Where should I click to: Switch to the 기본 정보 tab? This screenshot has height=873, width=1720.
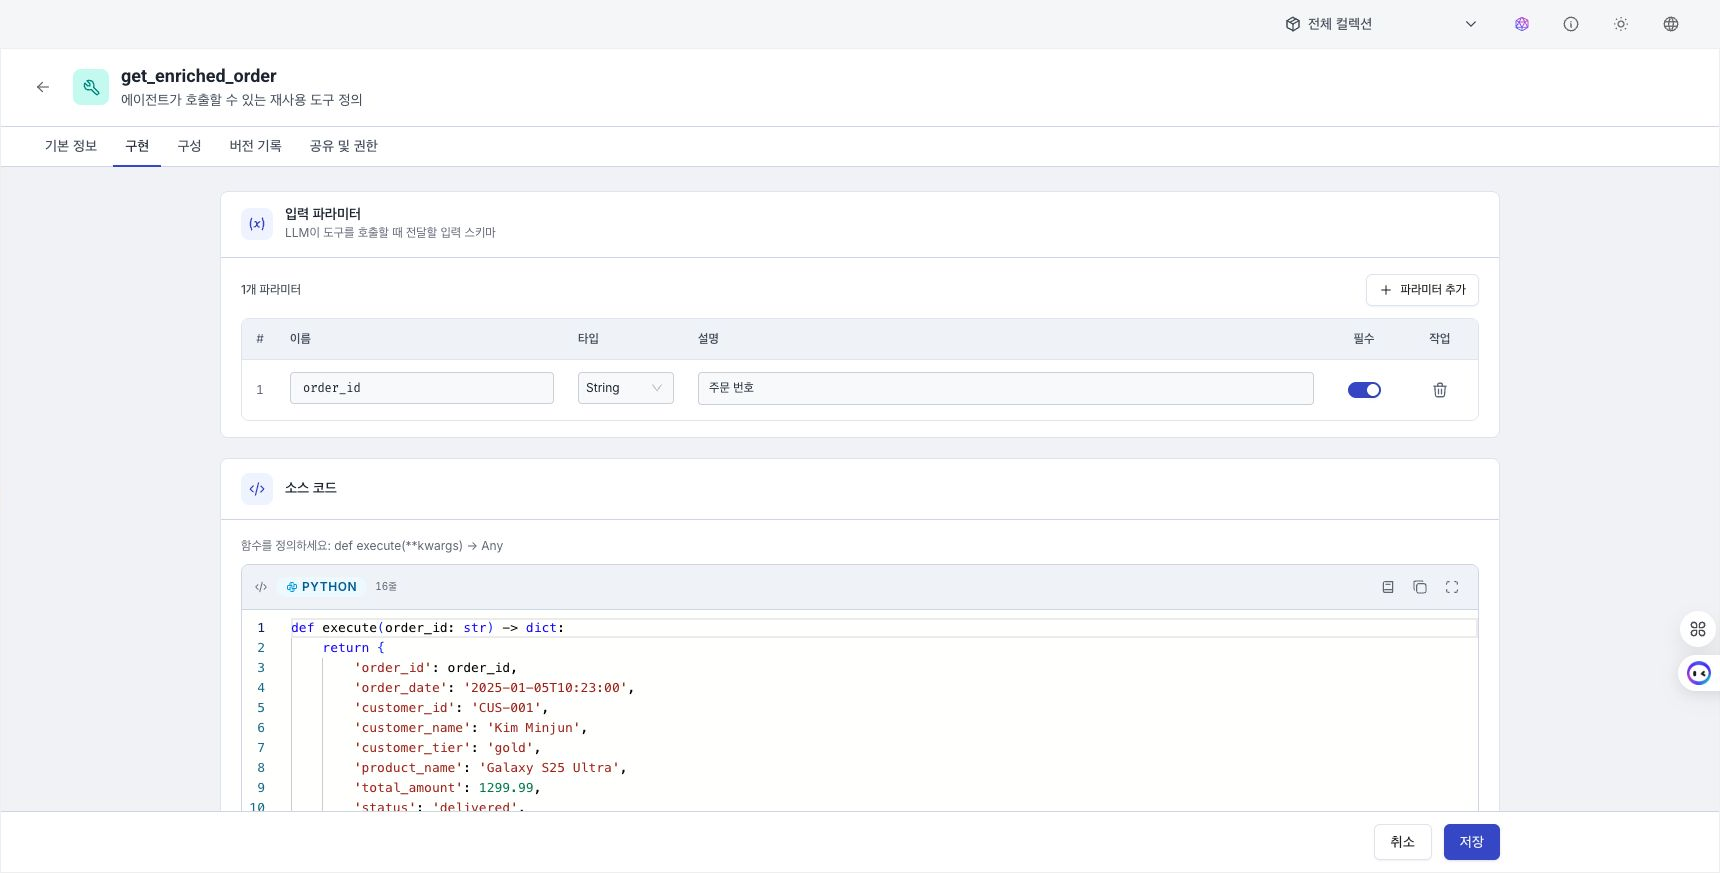71,146
